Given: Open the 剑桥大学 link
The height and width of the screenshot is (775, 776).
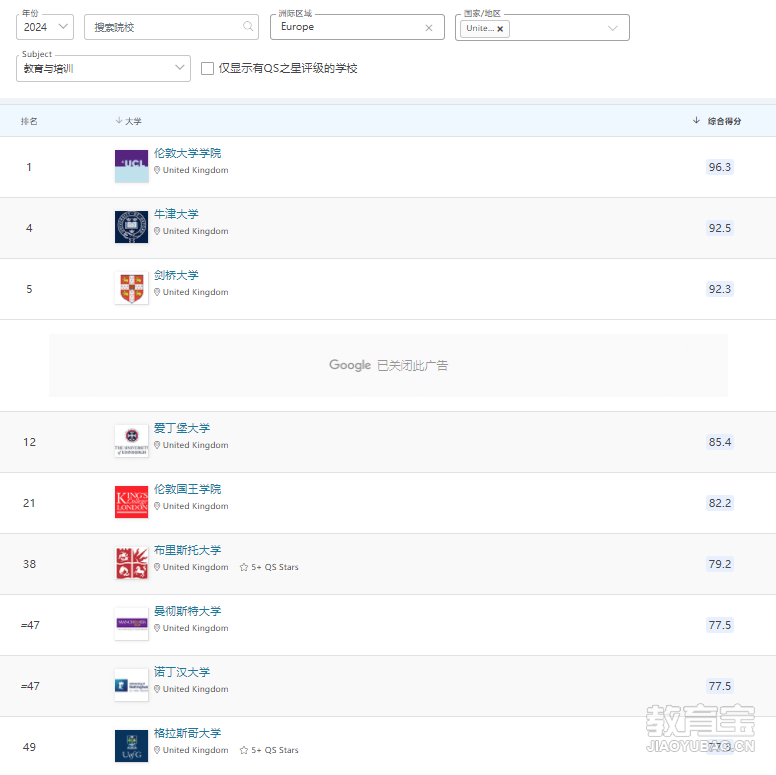Looking at the screenshot, I should [x=176, y=275].
